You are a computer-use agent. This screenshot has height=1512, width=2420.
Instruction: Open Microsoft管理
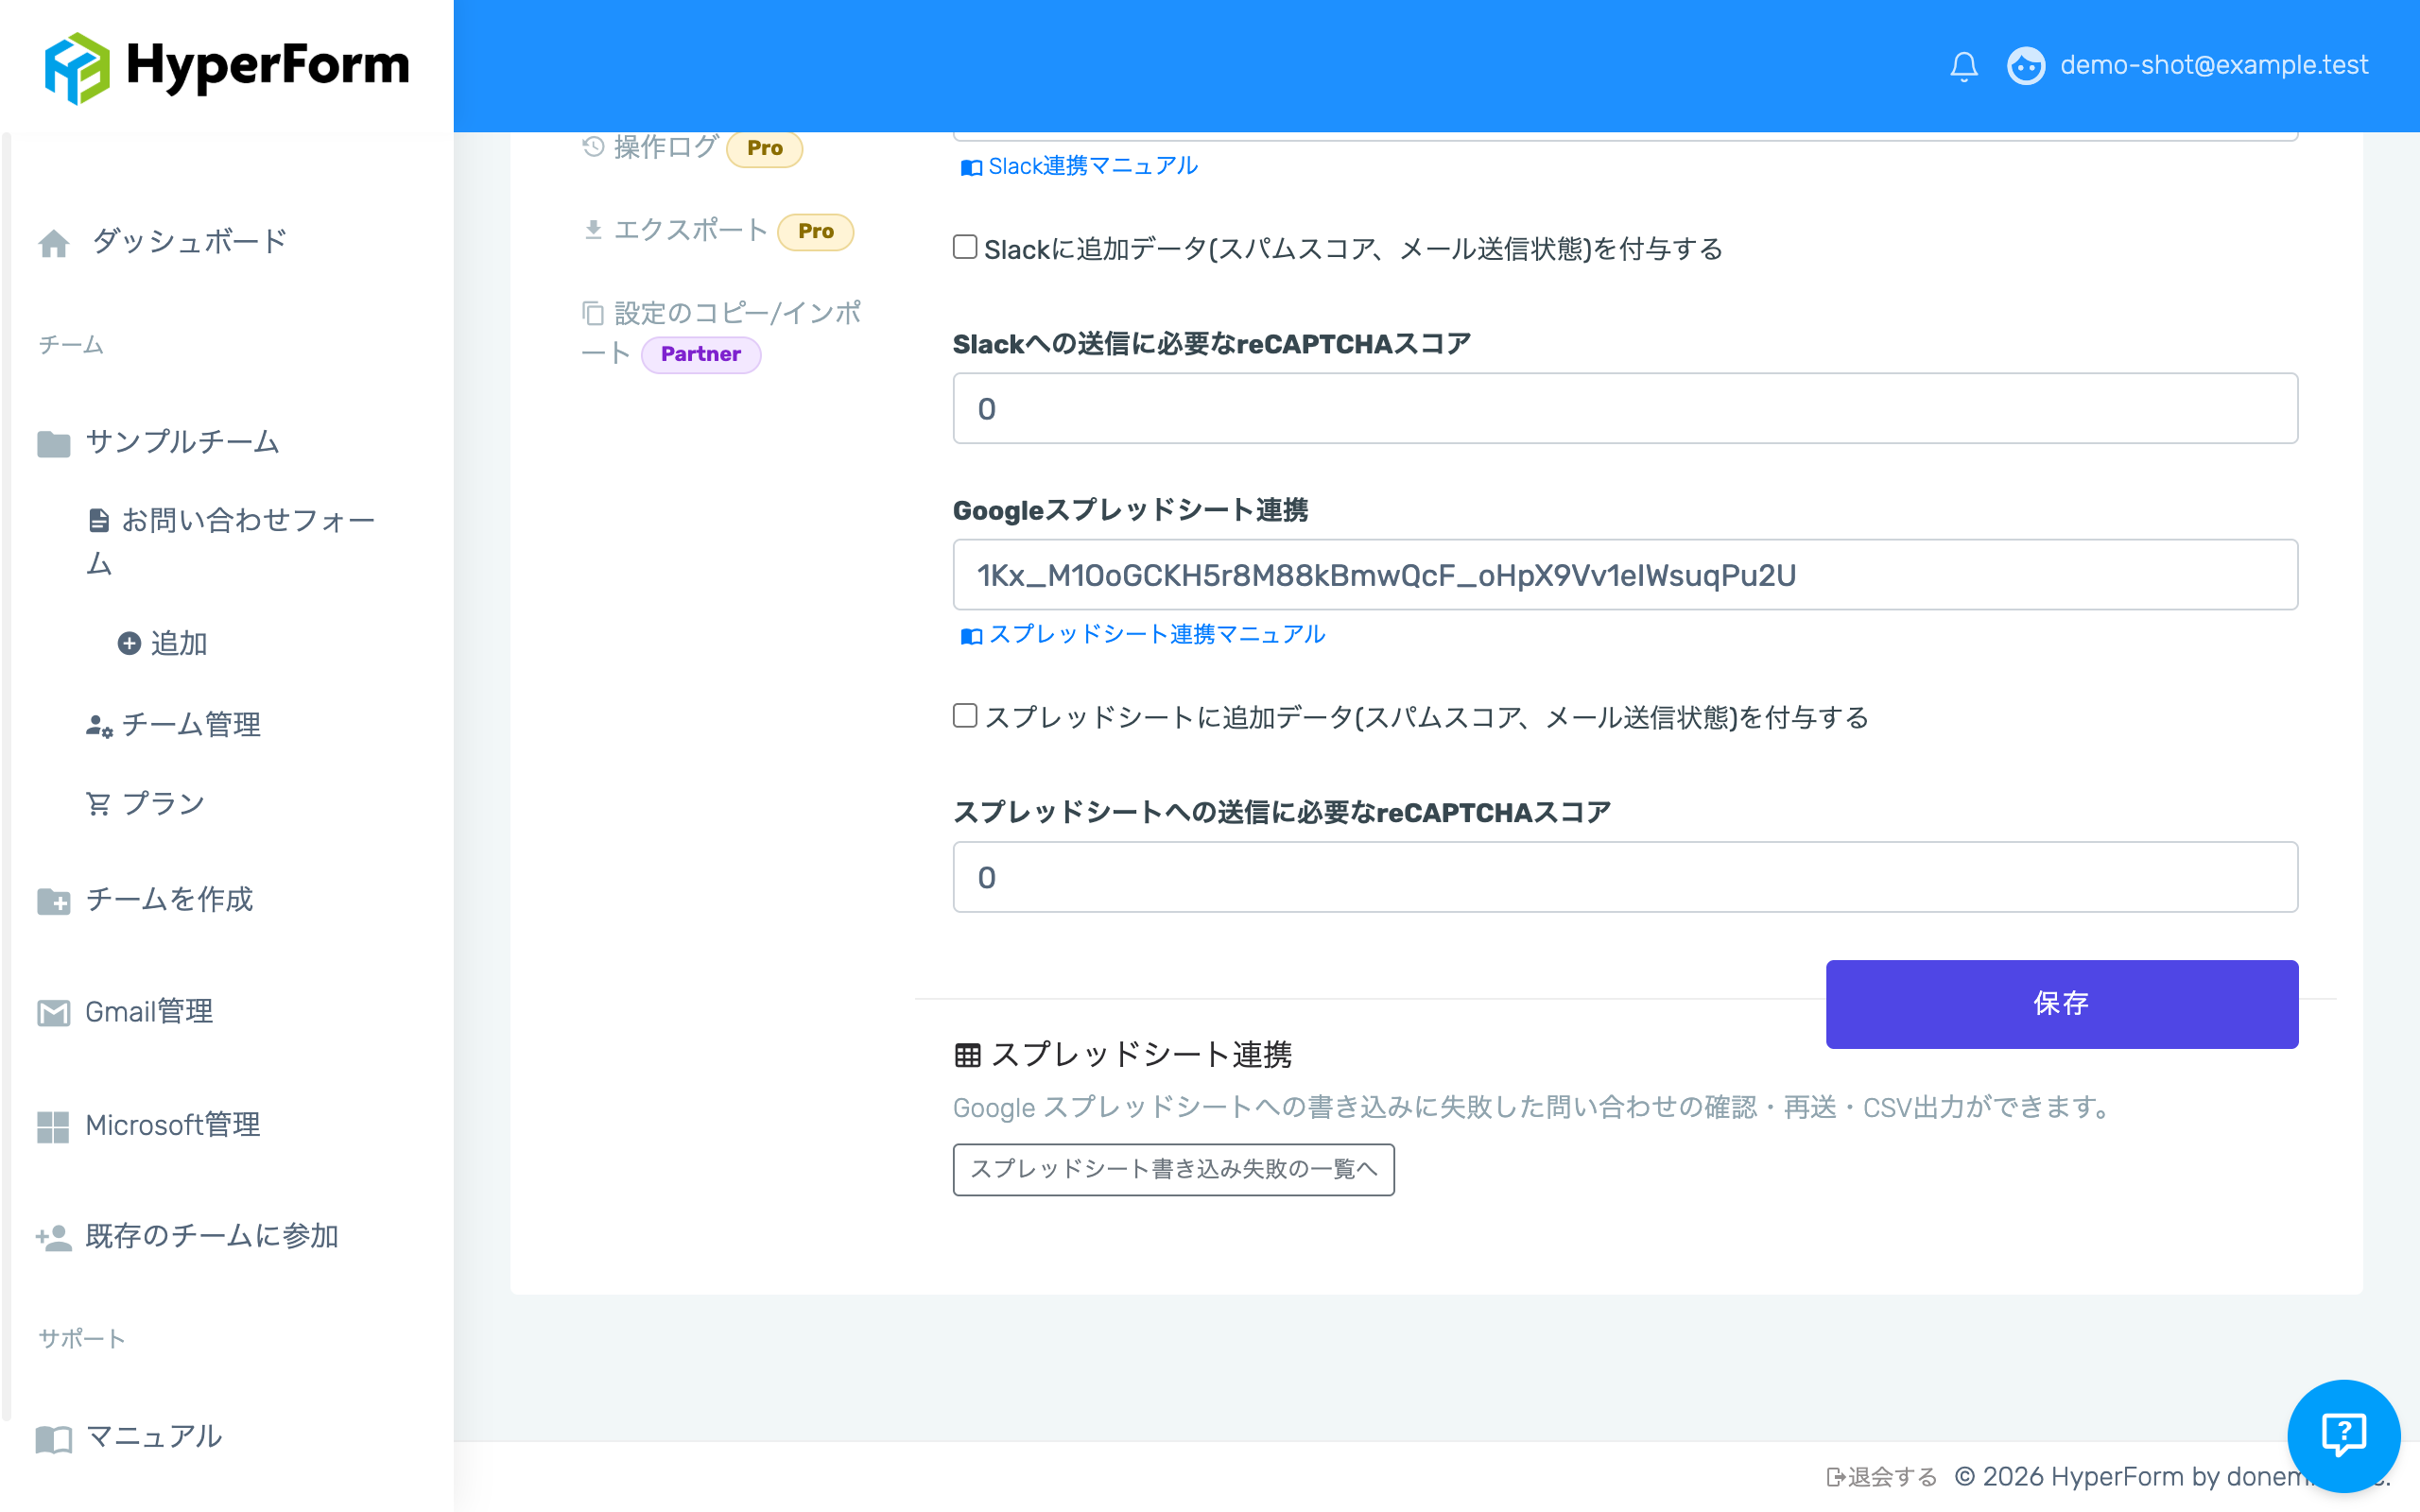173,1125
